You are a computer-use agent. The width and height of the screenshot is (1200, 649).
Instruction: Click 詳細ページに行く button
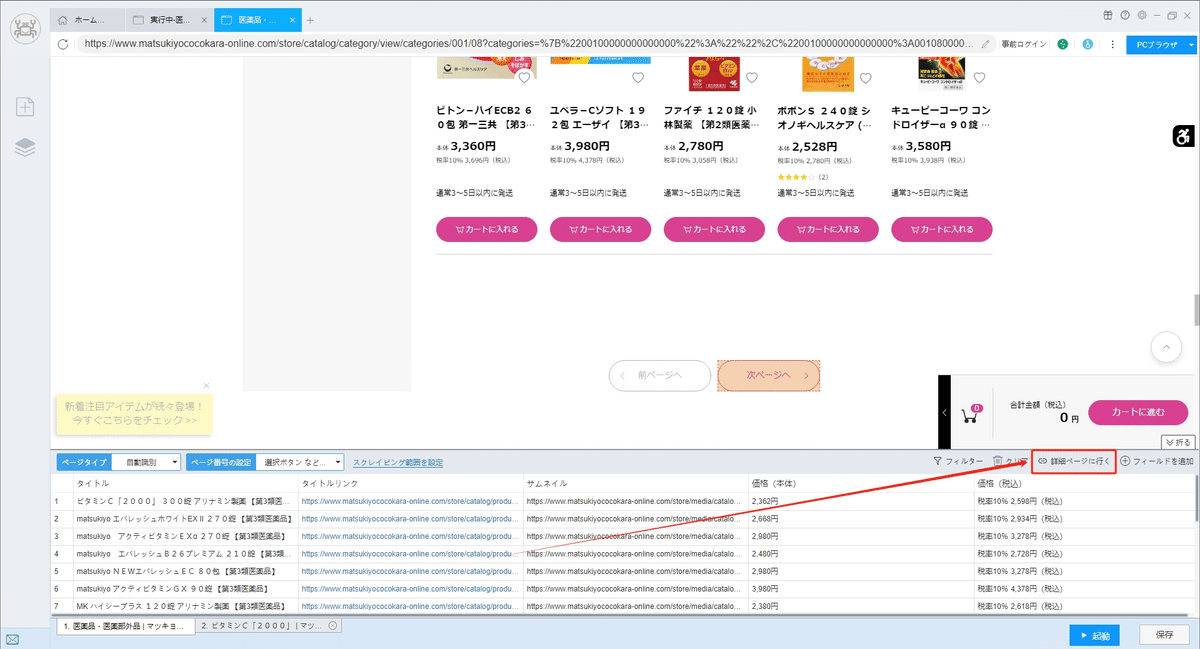pos(1073,462)
